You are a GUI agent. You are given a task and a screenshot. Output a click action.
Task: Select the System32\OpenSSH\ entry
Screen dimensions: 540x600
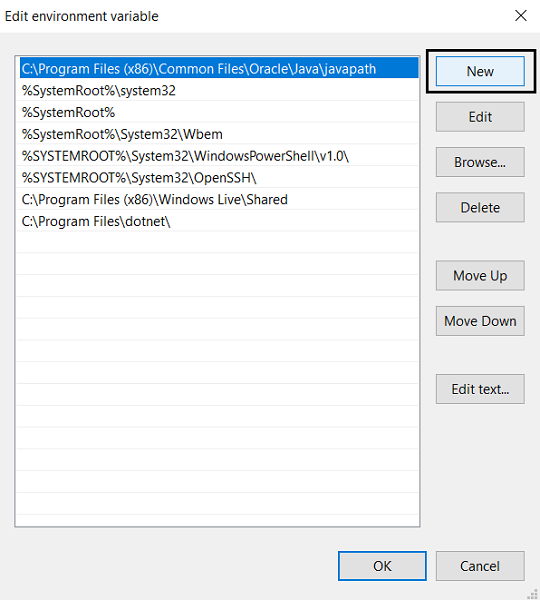coord(219,178)
